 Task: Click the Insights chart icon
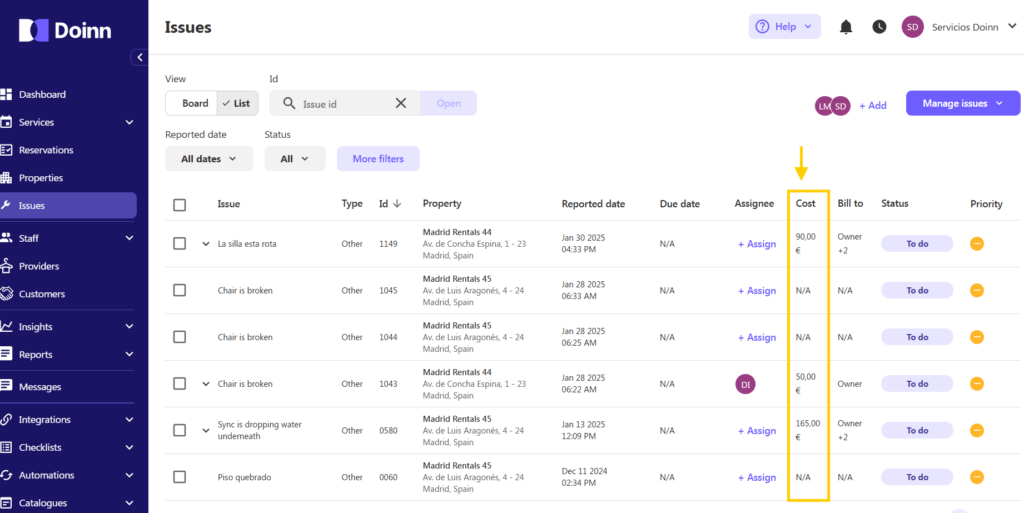pos(6,326)
